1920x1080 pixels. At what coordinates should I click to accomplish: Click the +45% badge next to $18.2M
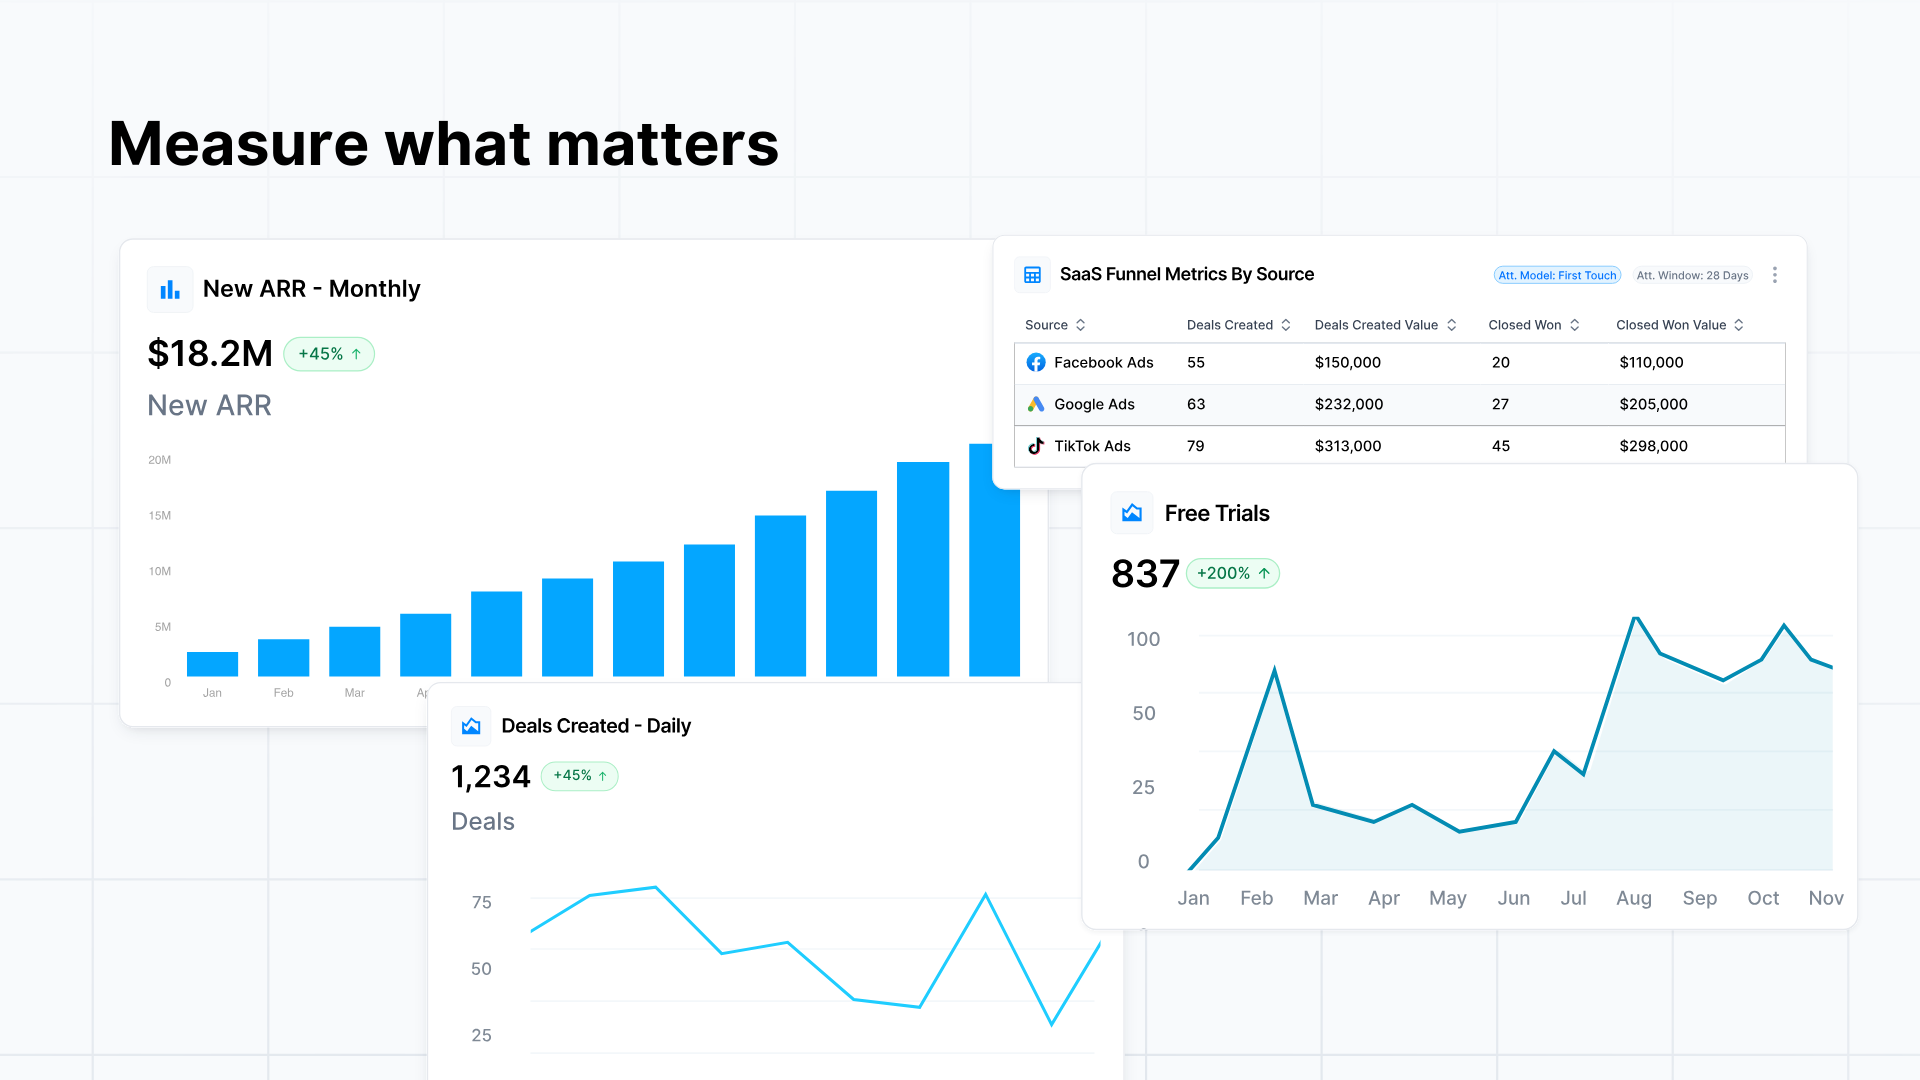coord(329,354)
